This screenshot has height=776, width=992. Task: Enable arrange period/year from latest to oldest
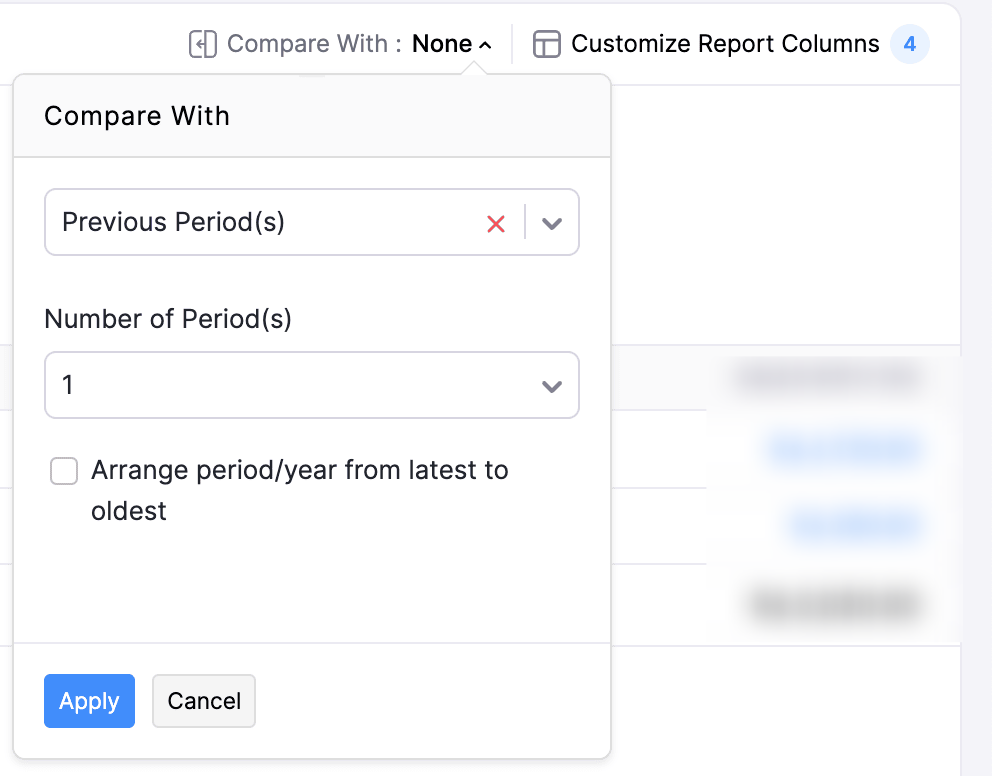pyautogui.click(x=64, y=471)
